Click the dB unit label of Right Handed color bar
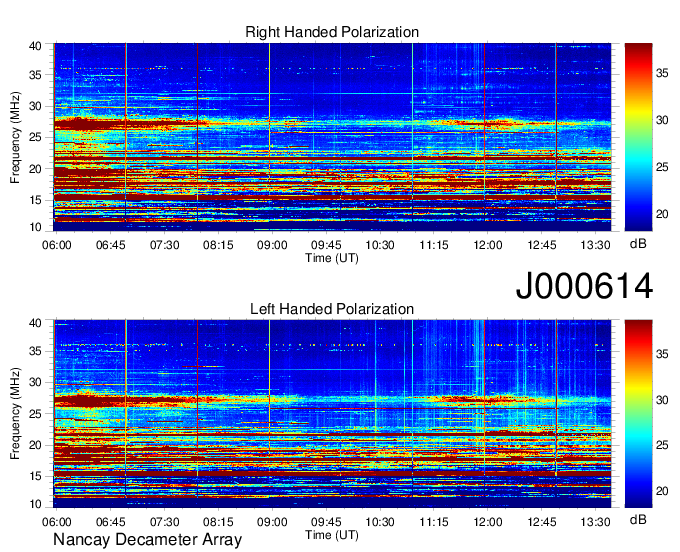Image resolution: width=680 pixels, height=552 pixels. click(x=638, y=244)
